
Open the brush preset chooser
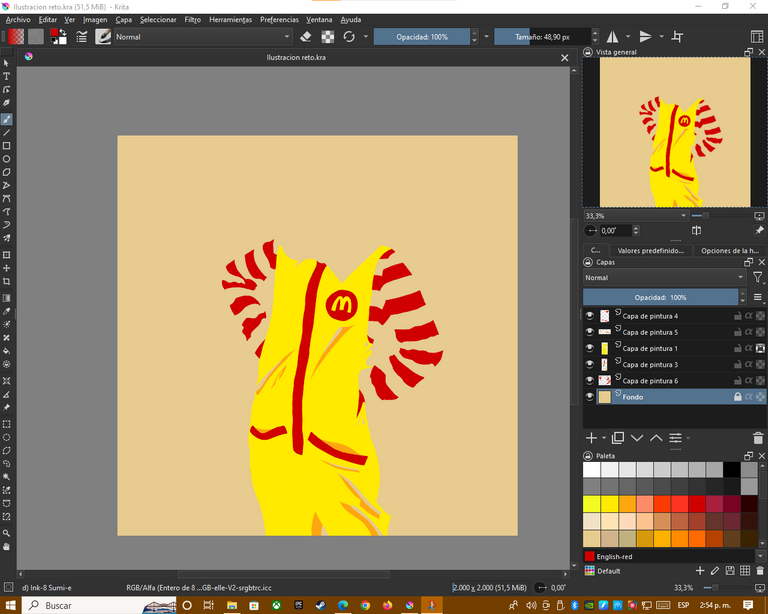(103, 37)
